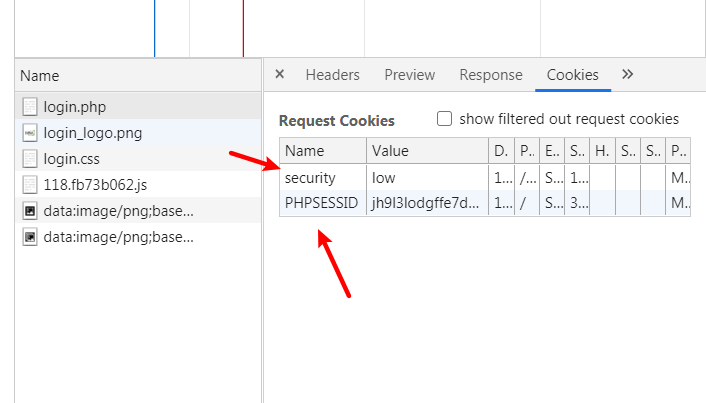706x403 pixels.
Task: Select the first data:image/png thumbnail icon
Action: pyautogui.click(x=30, y=211)
